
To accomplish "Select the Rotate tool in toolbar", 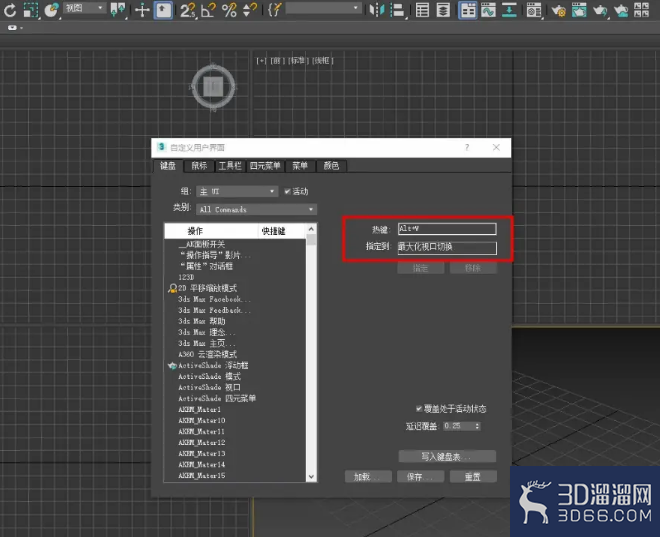I will point(10,10).
